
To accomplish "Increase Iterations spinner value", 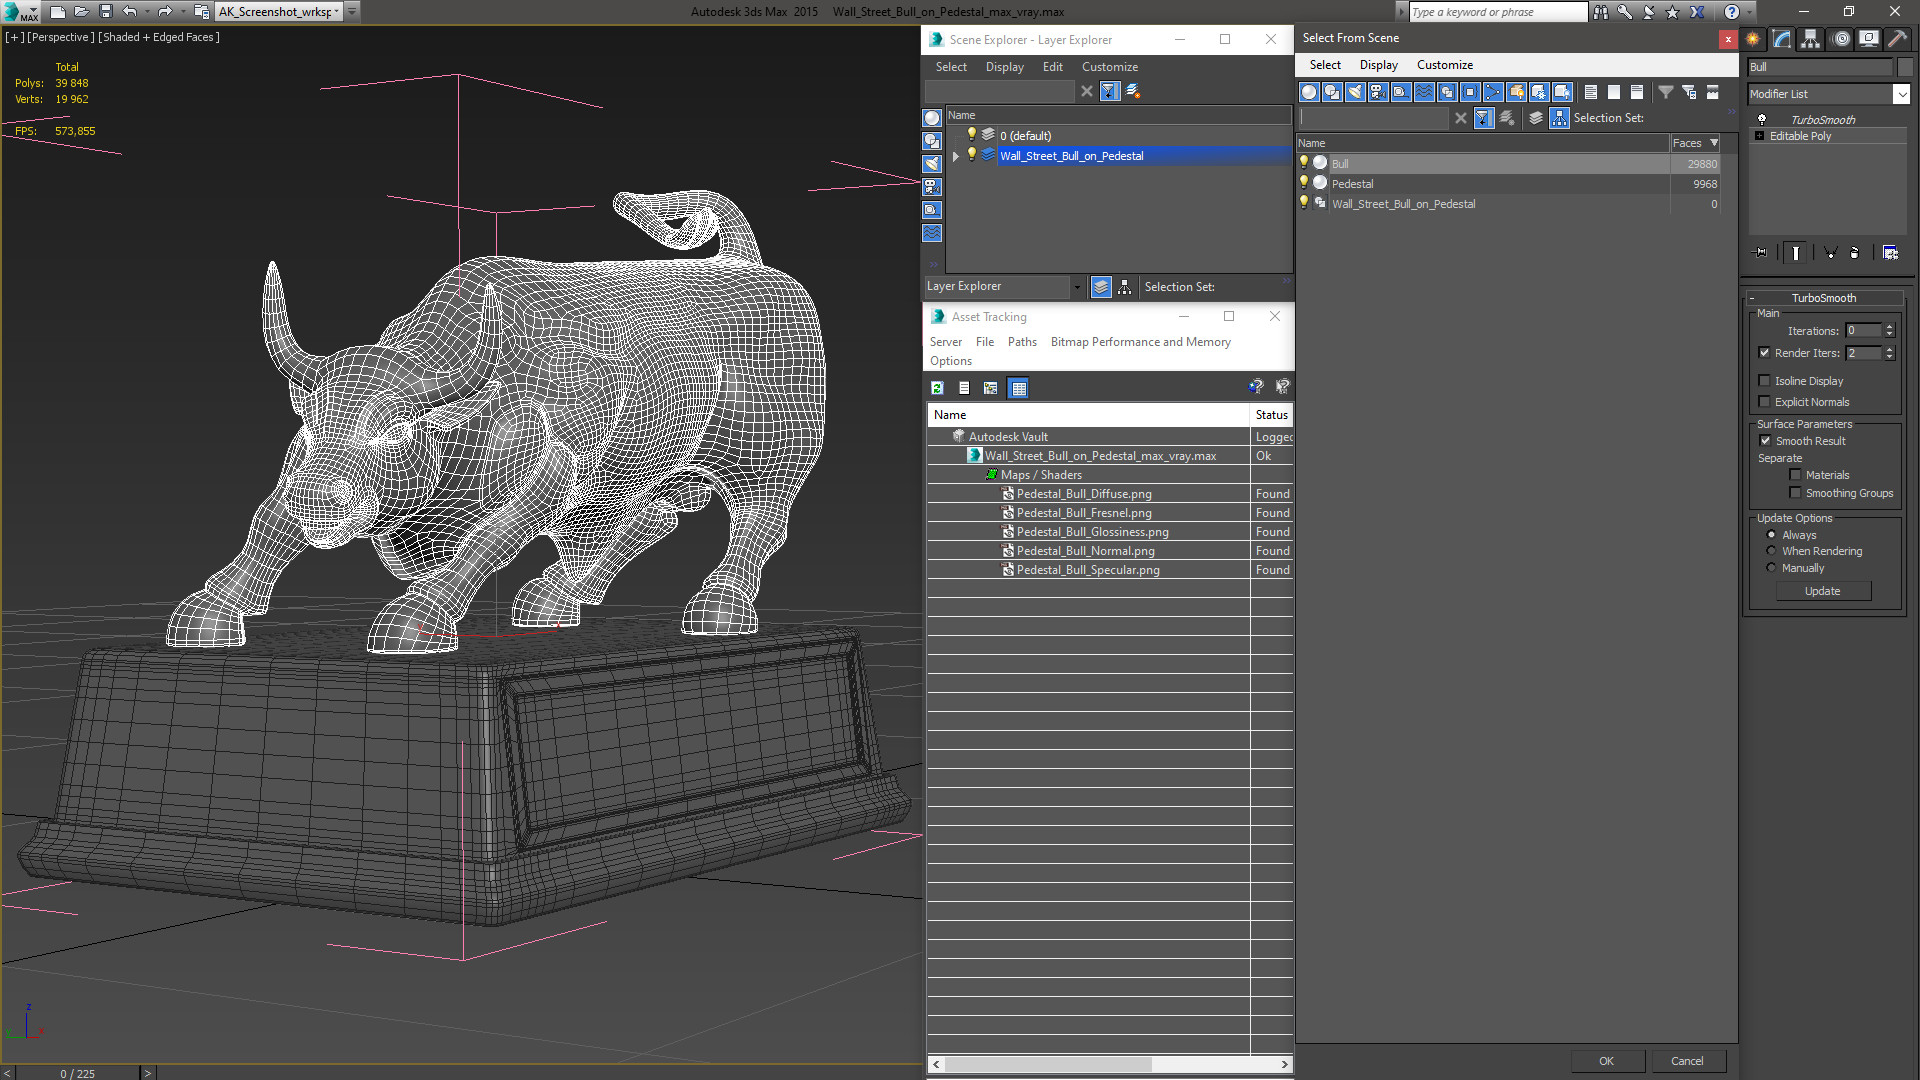I will (1889, 327).
